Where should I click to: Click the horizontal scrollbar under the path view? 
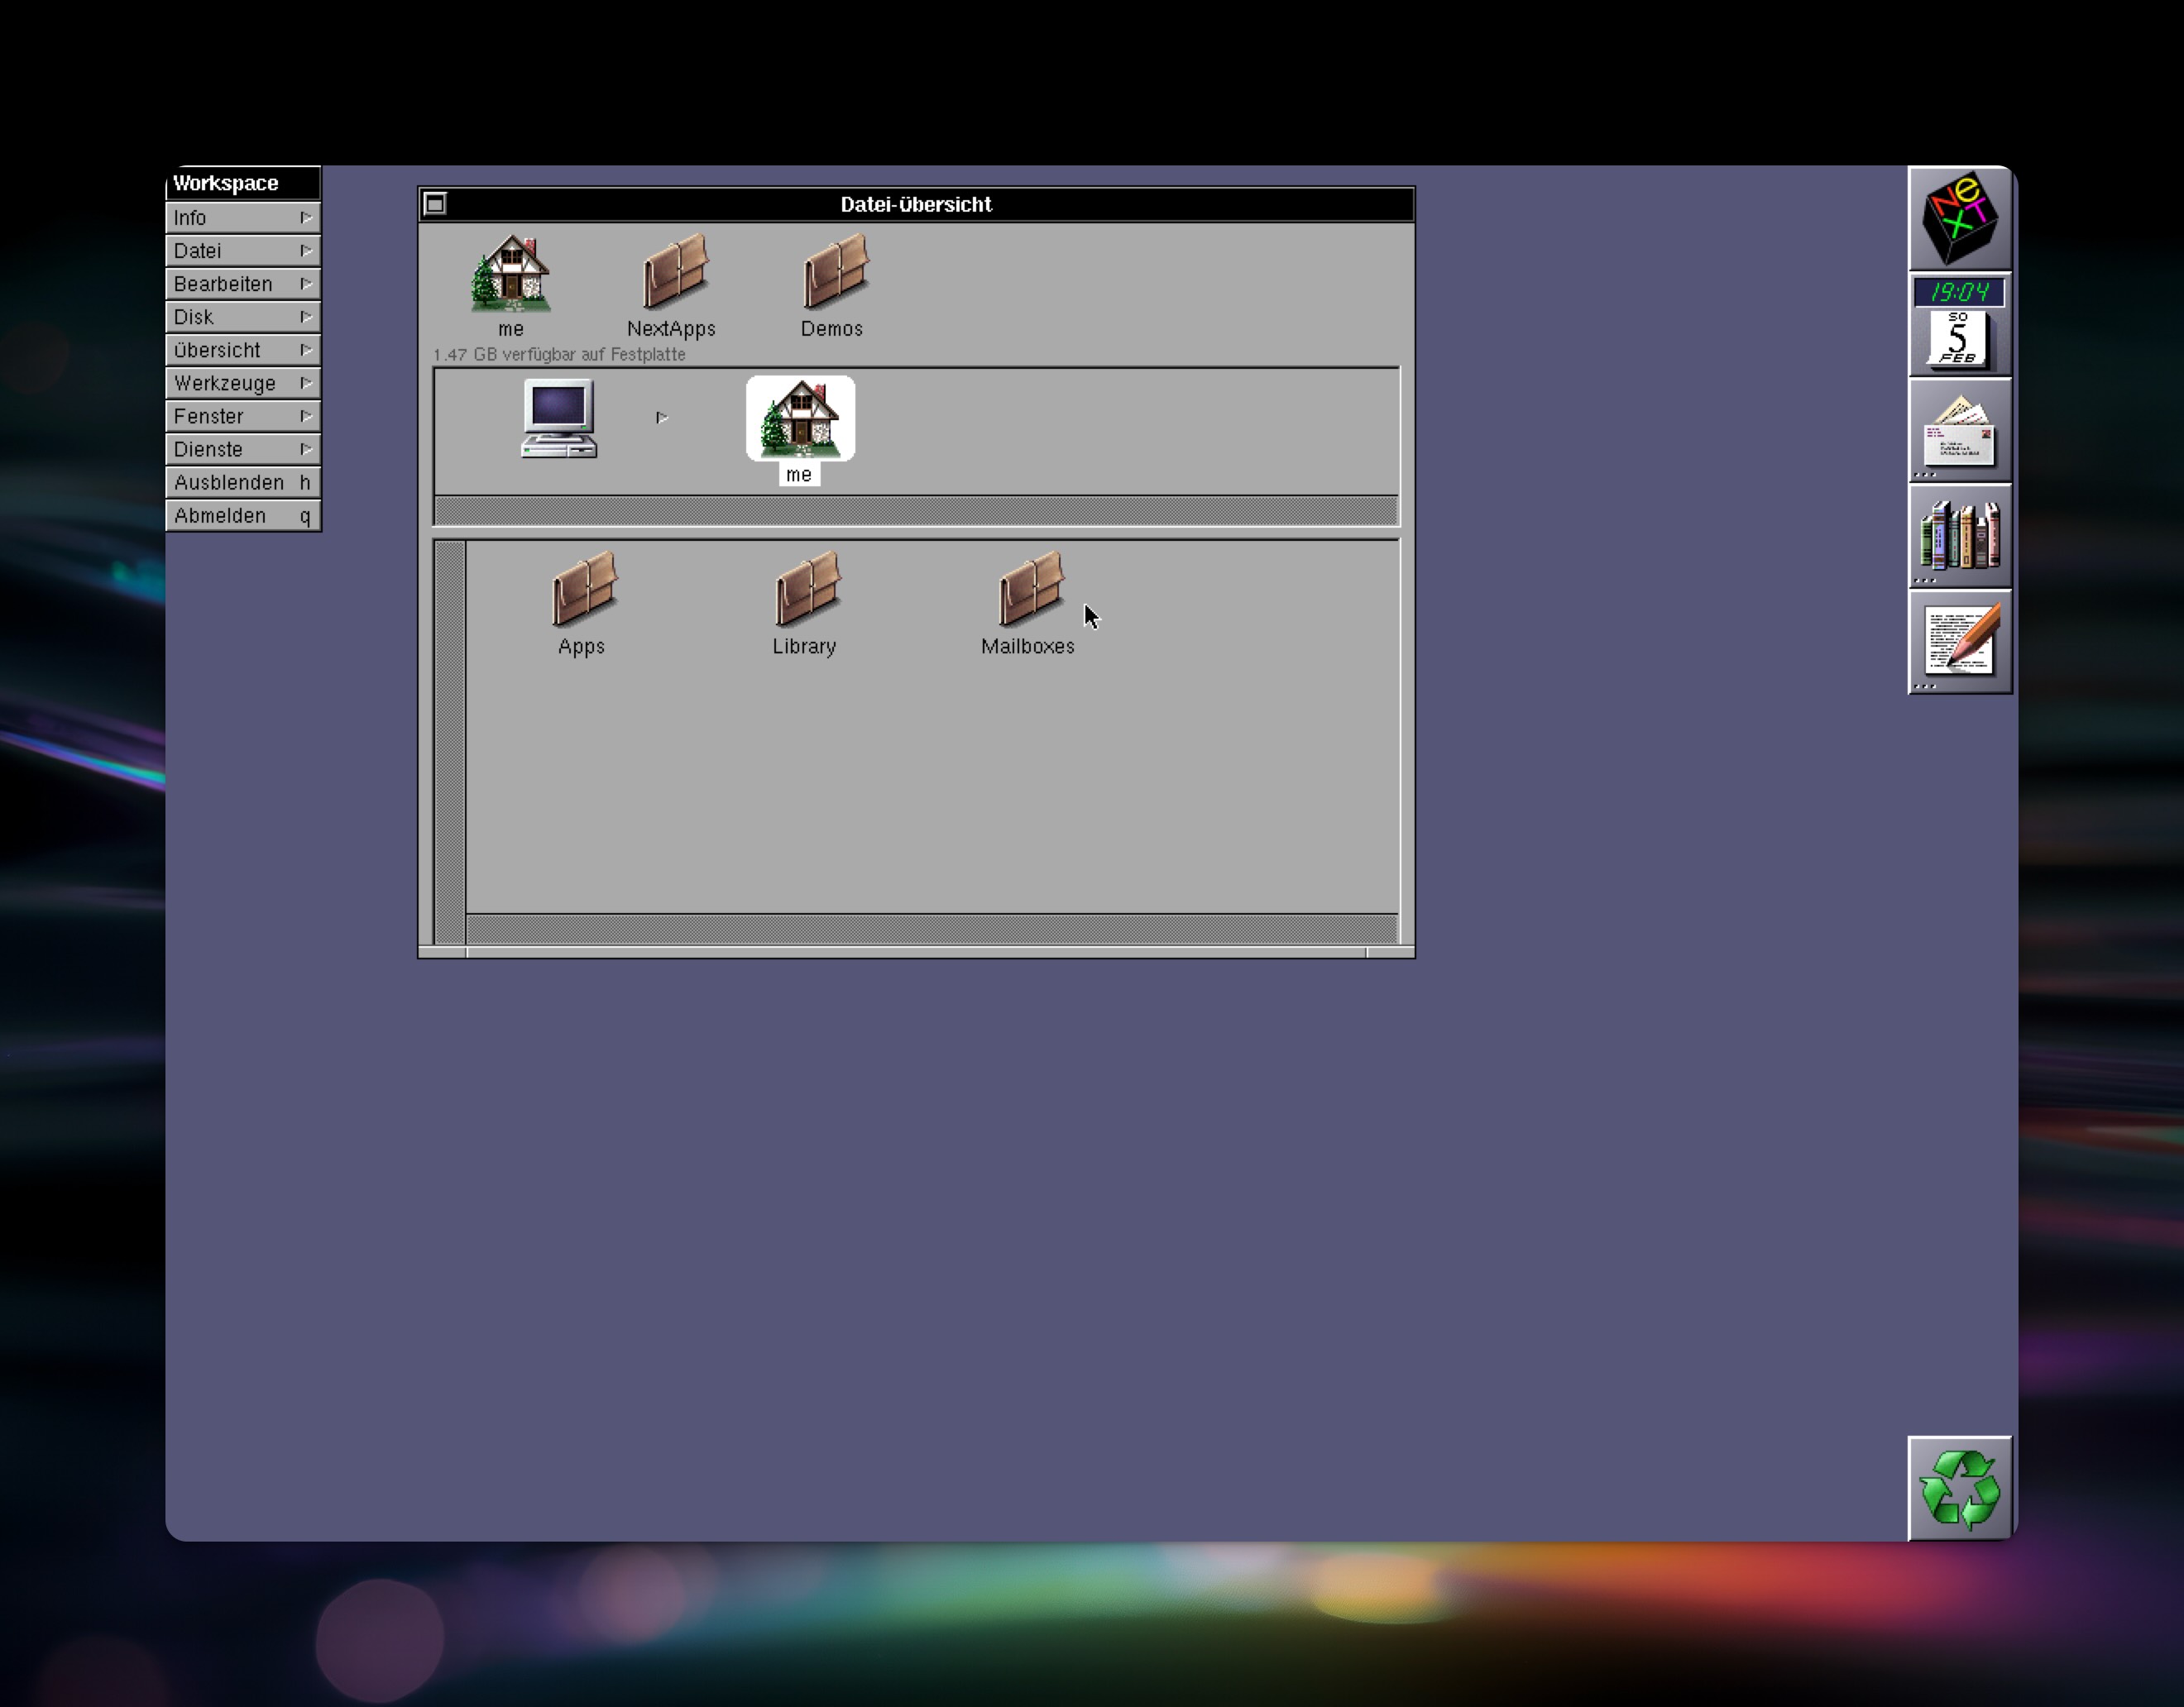coord(916,510)
